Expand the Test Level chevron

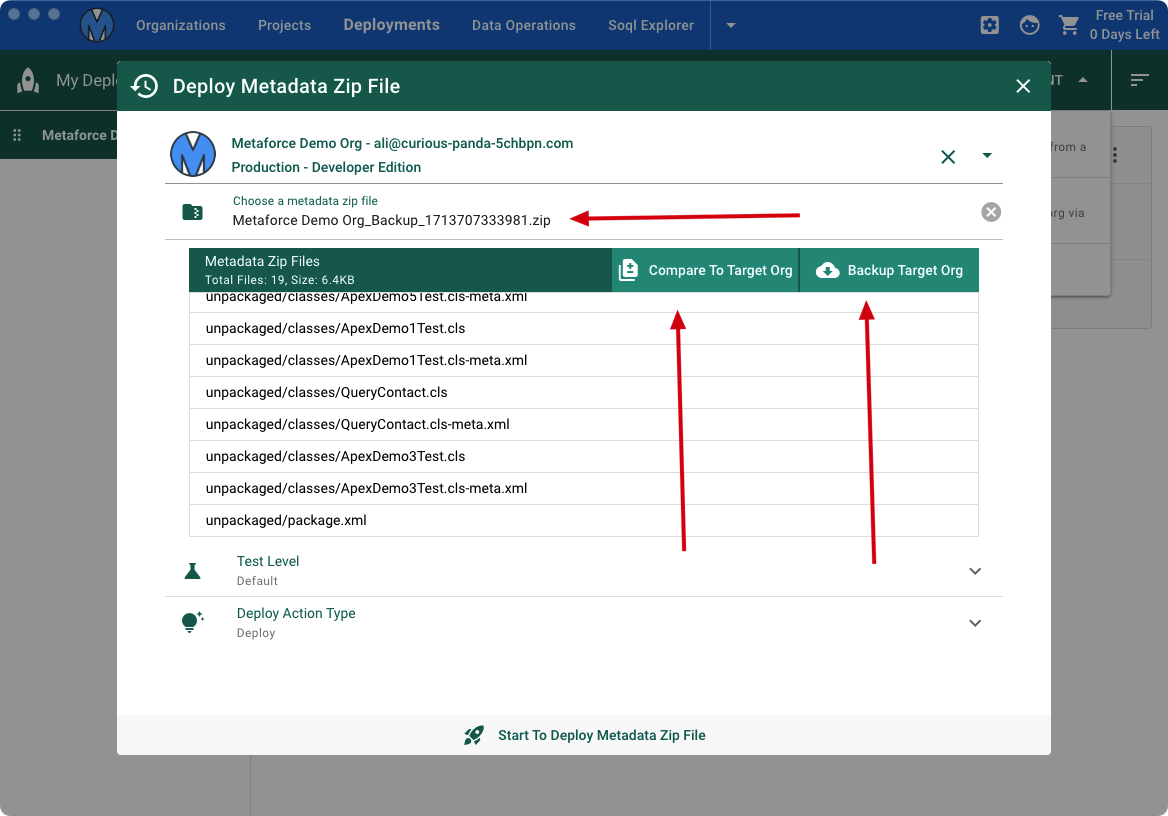(975, 571)
